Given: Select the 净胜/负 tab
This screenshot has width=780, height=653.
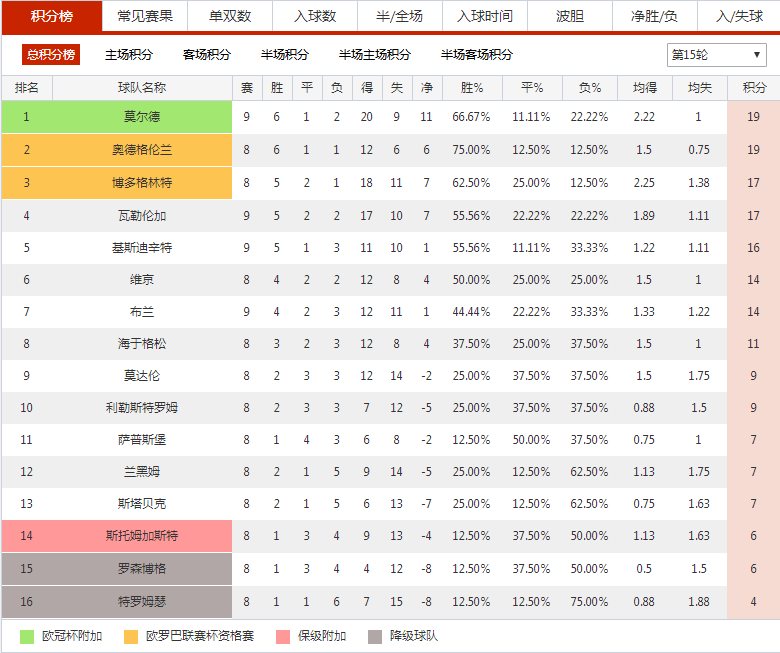Looking at the screenshot, I should pos(655,16).
